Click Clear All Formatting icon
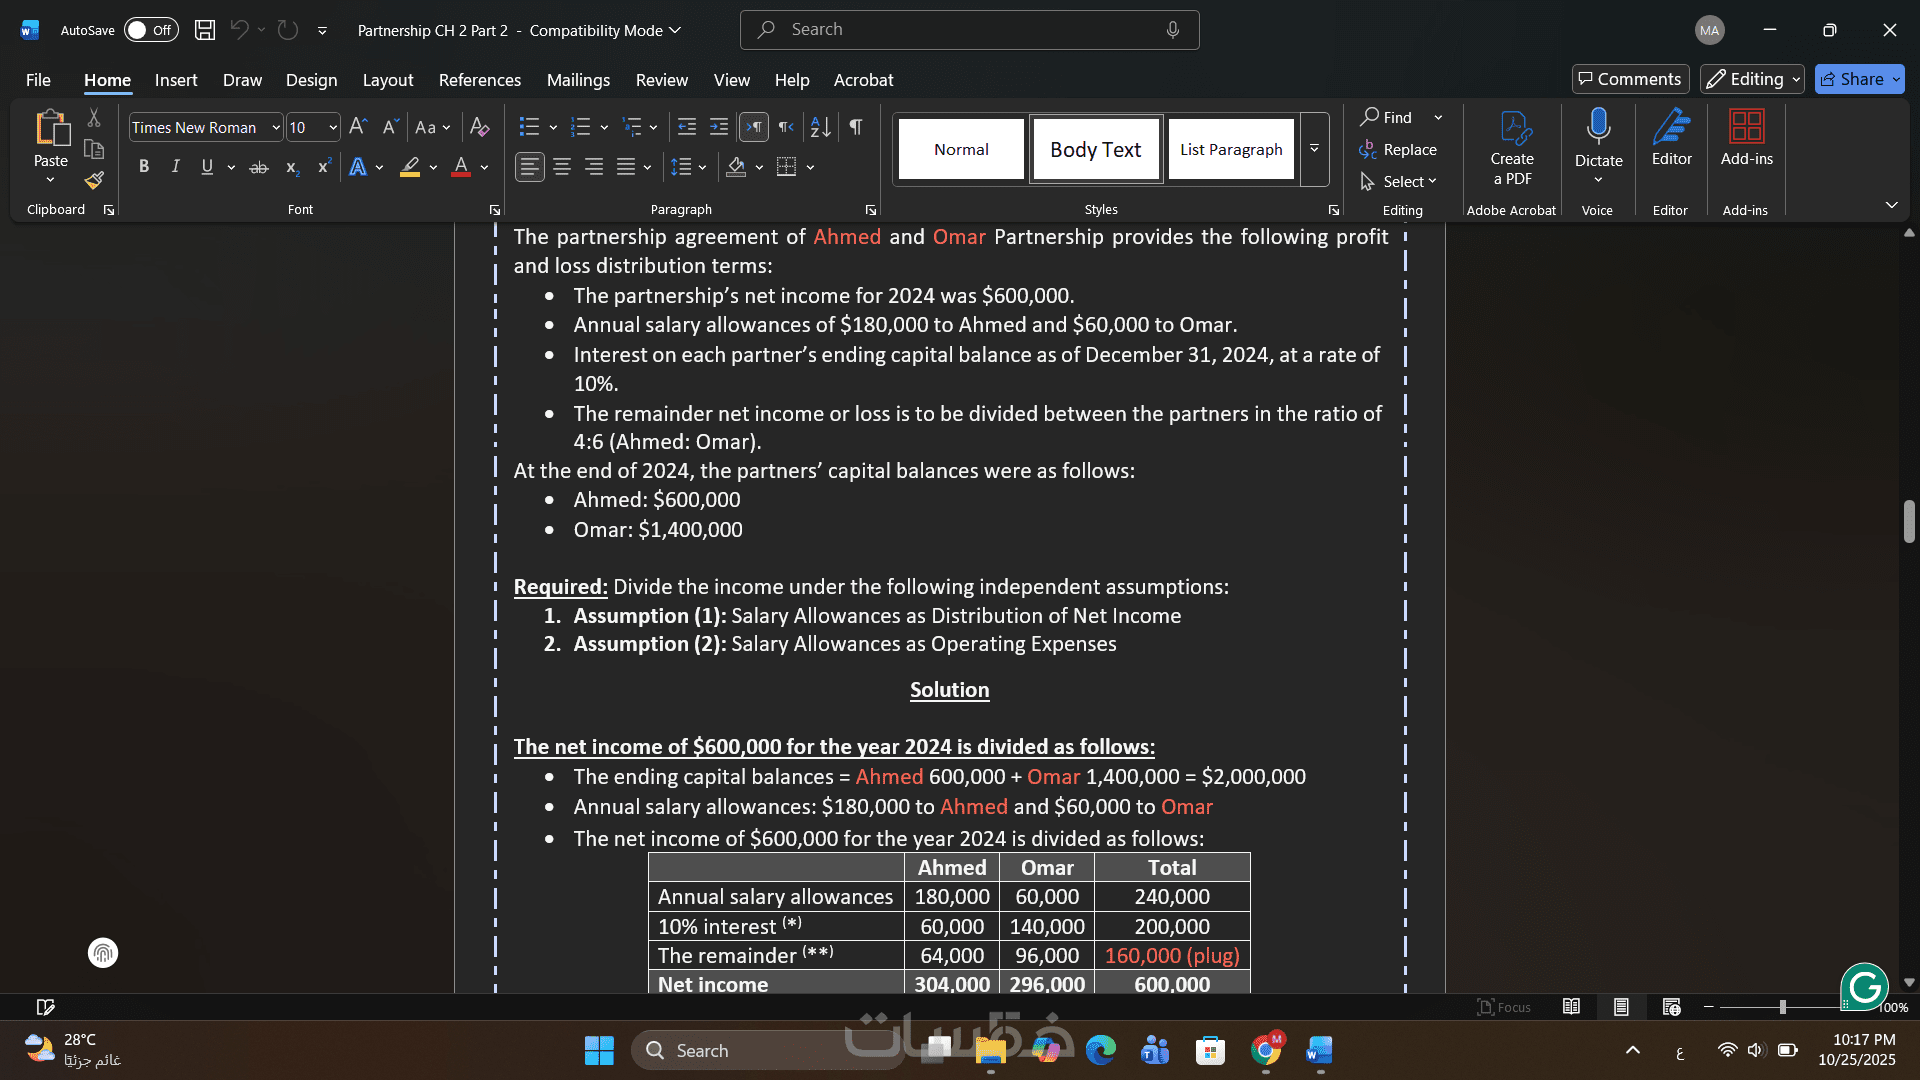The image size is (1920, 1080). 479,127
